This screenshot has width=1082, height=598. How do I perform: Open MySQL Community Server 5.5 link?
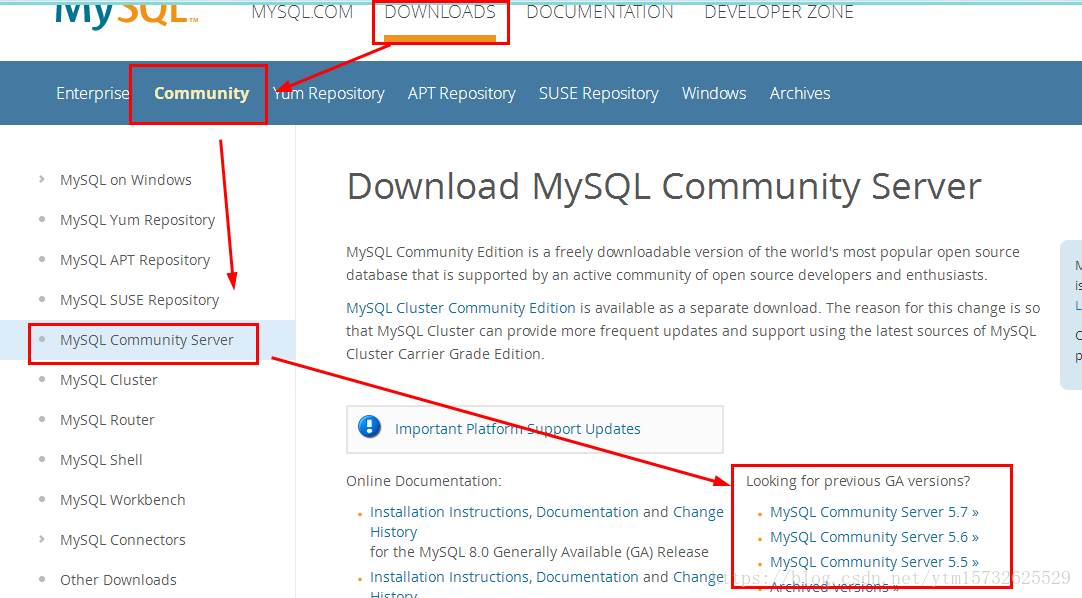pyautogui.click(x=874, y=562)
